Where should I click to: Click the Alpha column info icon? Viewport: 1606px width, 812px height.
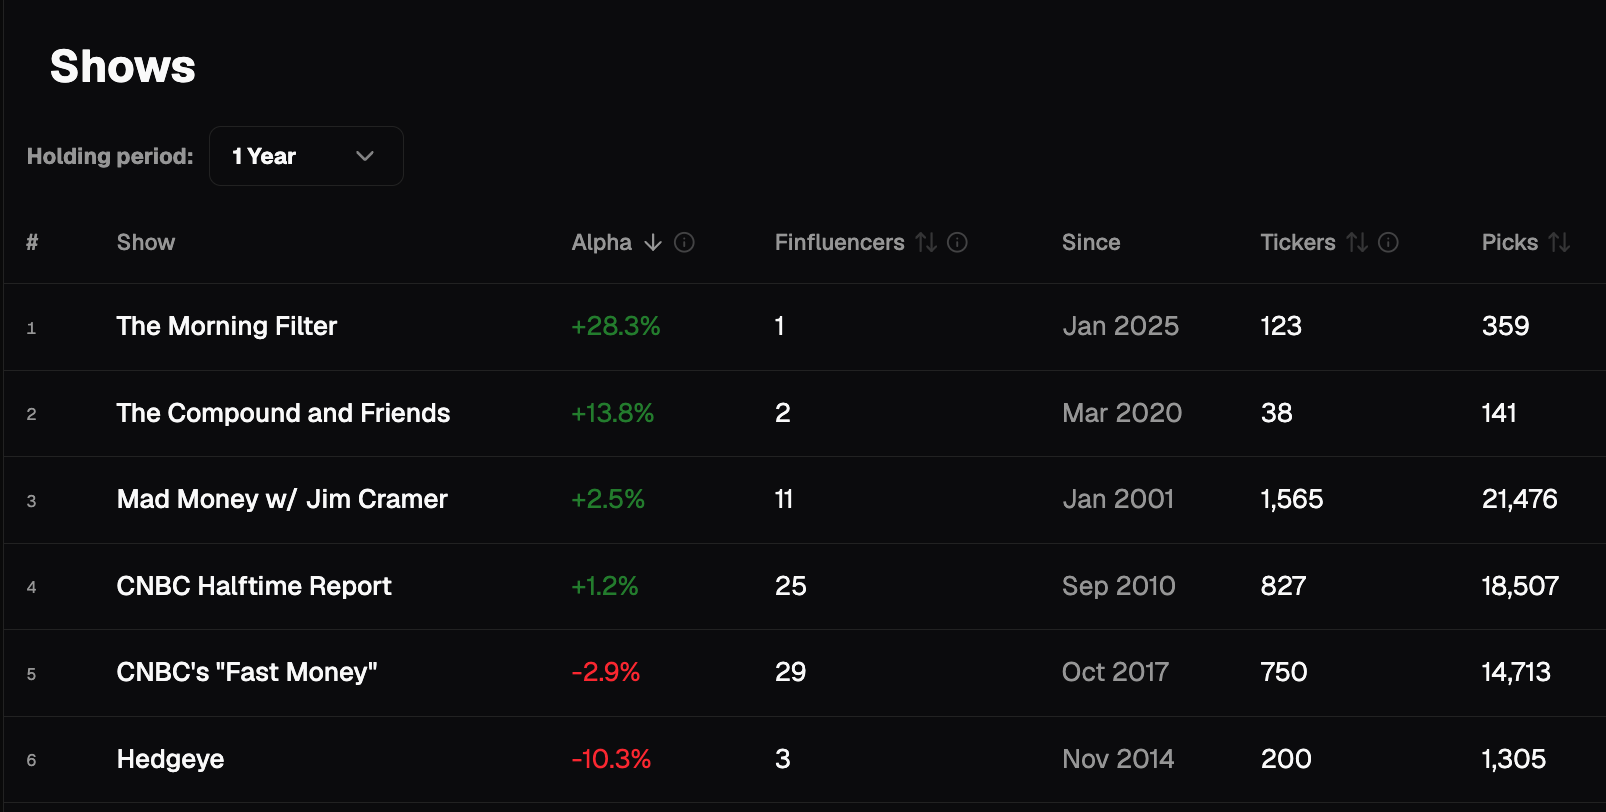pos(684,242)
